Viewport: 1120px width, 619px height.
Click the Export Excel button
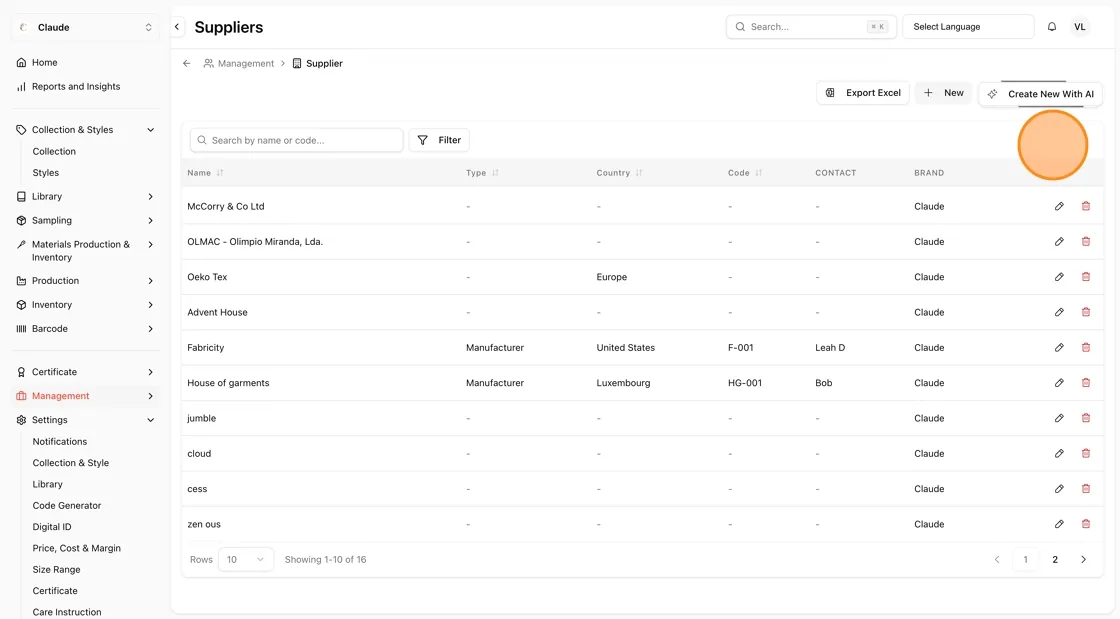click(x=863, y=93)
